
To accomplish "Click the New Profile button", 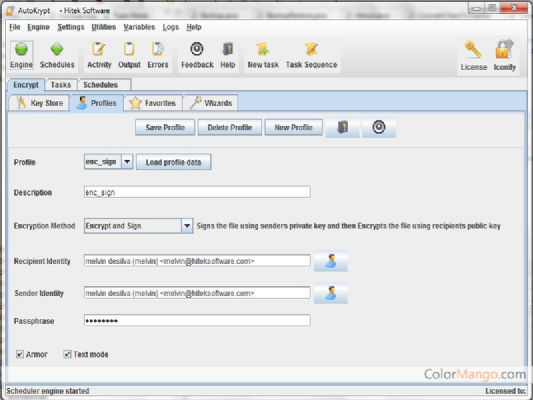I will (x=293, y=127).
